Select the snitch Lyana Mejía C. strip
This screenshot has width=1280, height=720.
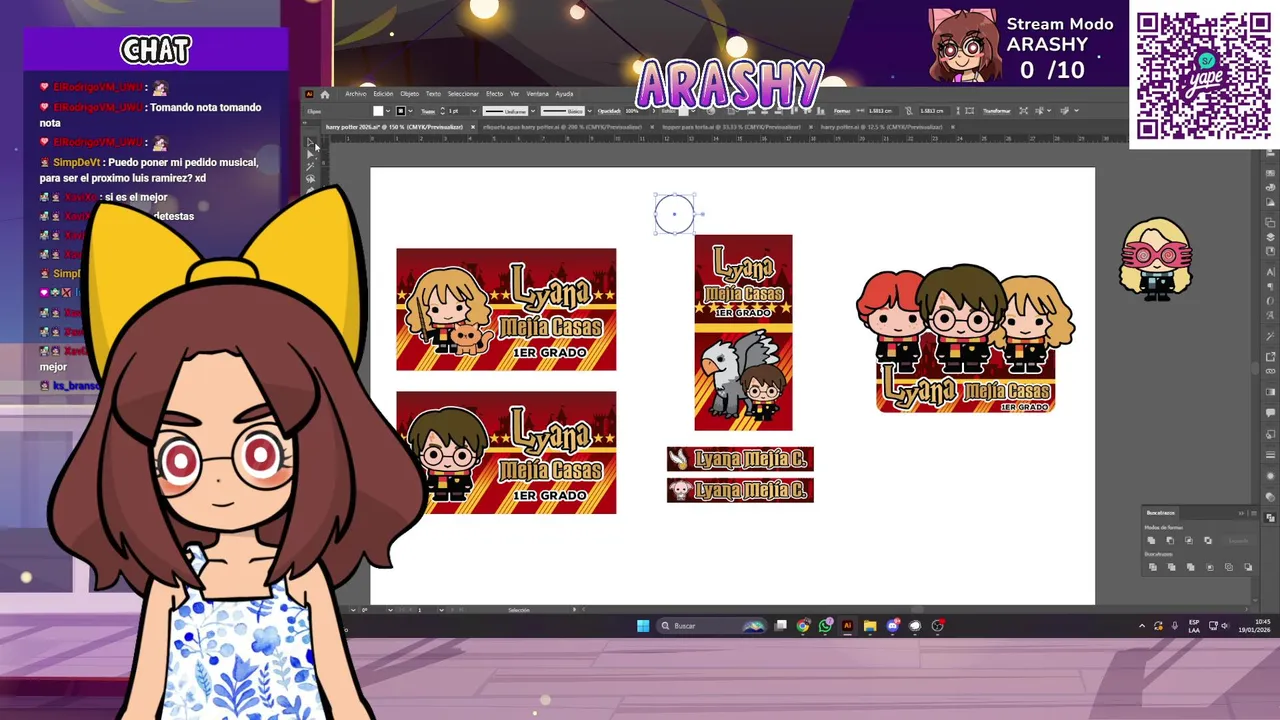[740, 459]
